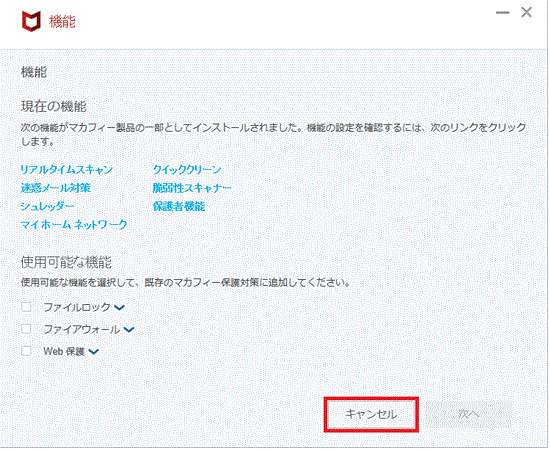This screenshot has height=452, width=550.
Task: Open the 保護者機能 link
Action: pyautogui.click(x=179, y=206)
